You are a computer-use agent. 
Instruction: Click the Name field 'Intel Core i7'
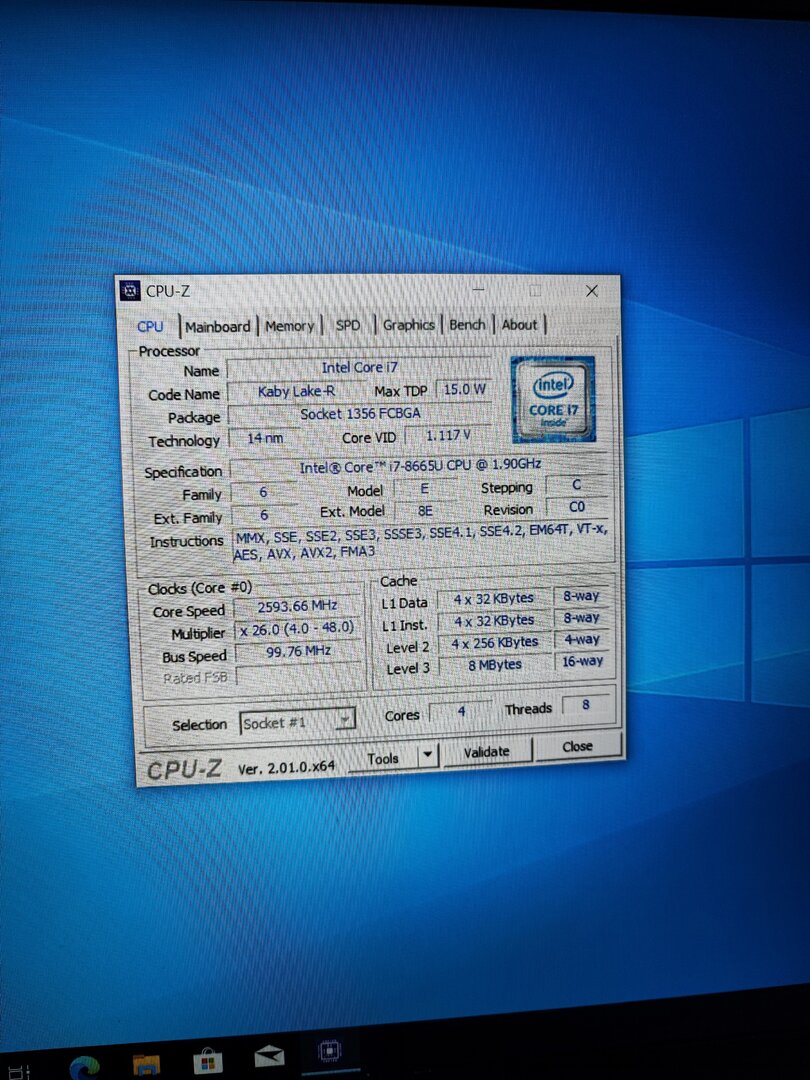click(x=359, y=368)
